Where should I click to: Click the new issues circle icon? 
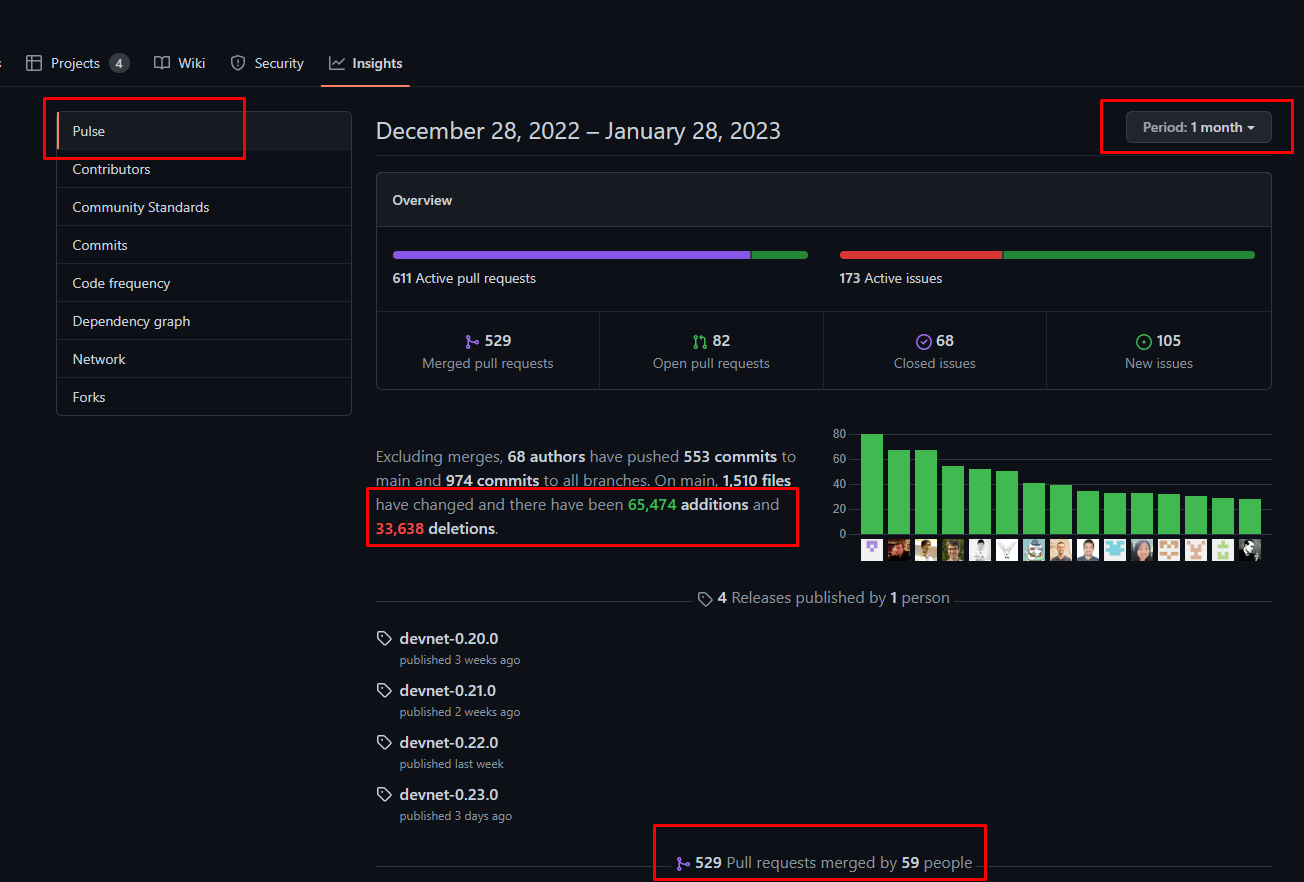tap(1144, 342)
